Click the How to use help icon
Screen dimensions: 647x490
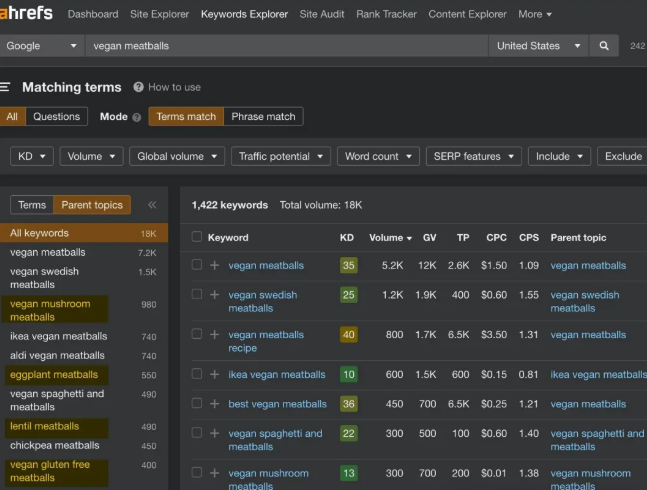click(139, 87)
